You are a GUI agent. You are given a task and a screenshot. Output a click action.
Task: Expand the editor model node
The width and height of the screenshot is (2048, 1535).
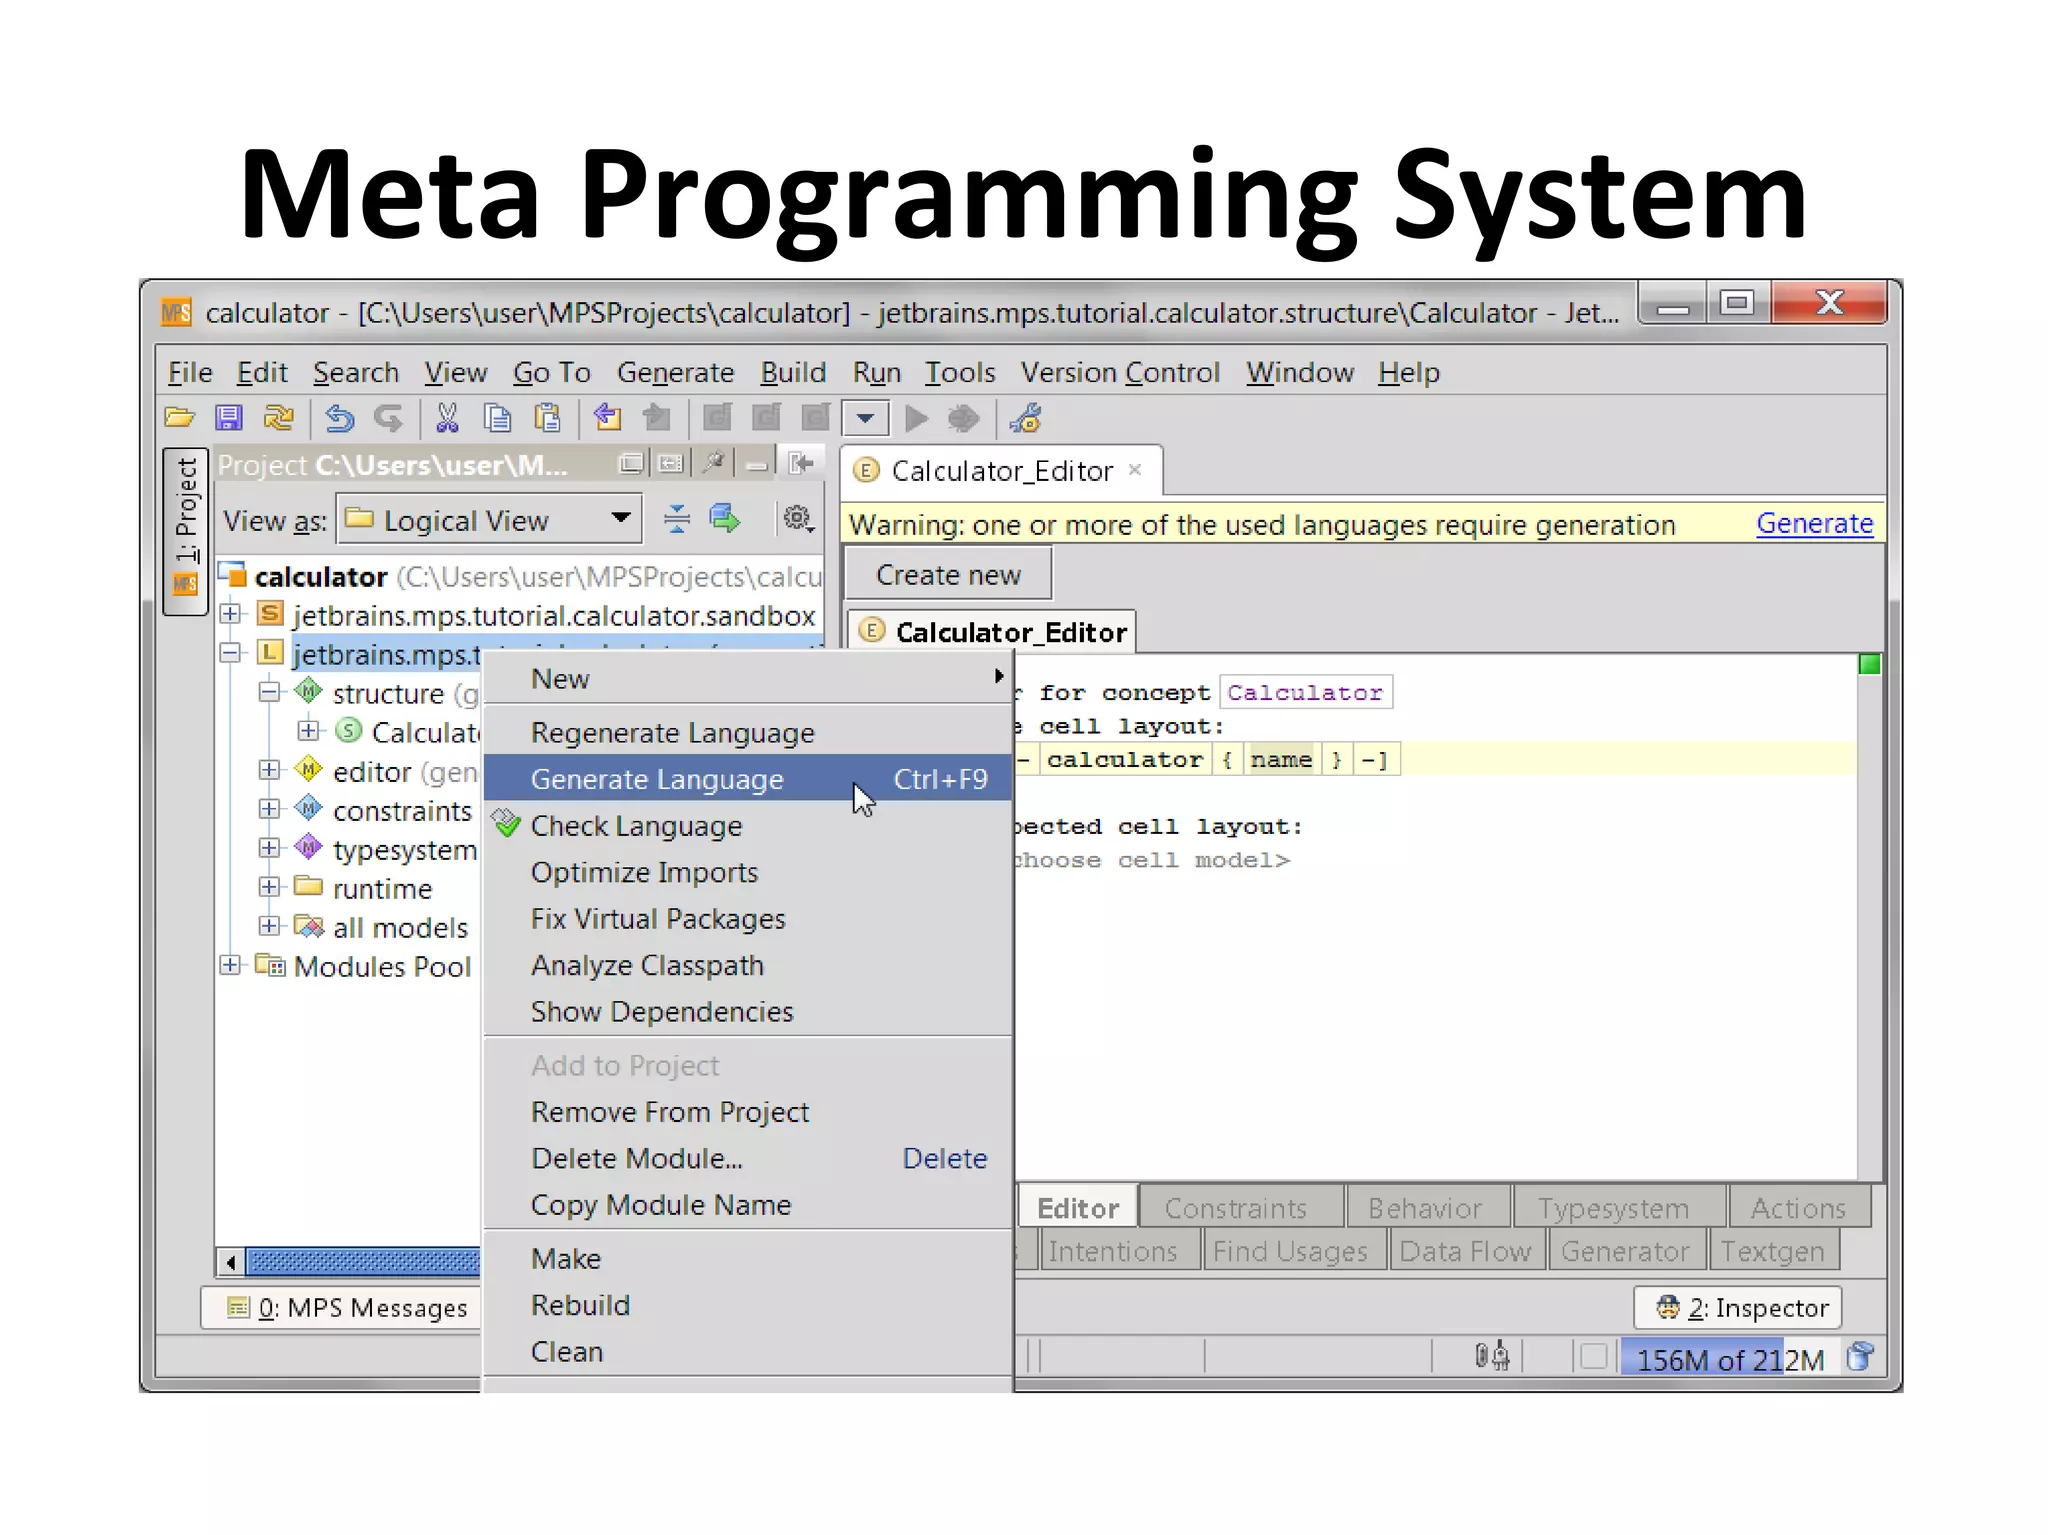coord(270,769)
